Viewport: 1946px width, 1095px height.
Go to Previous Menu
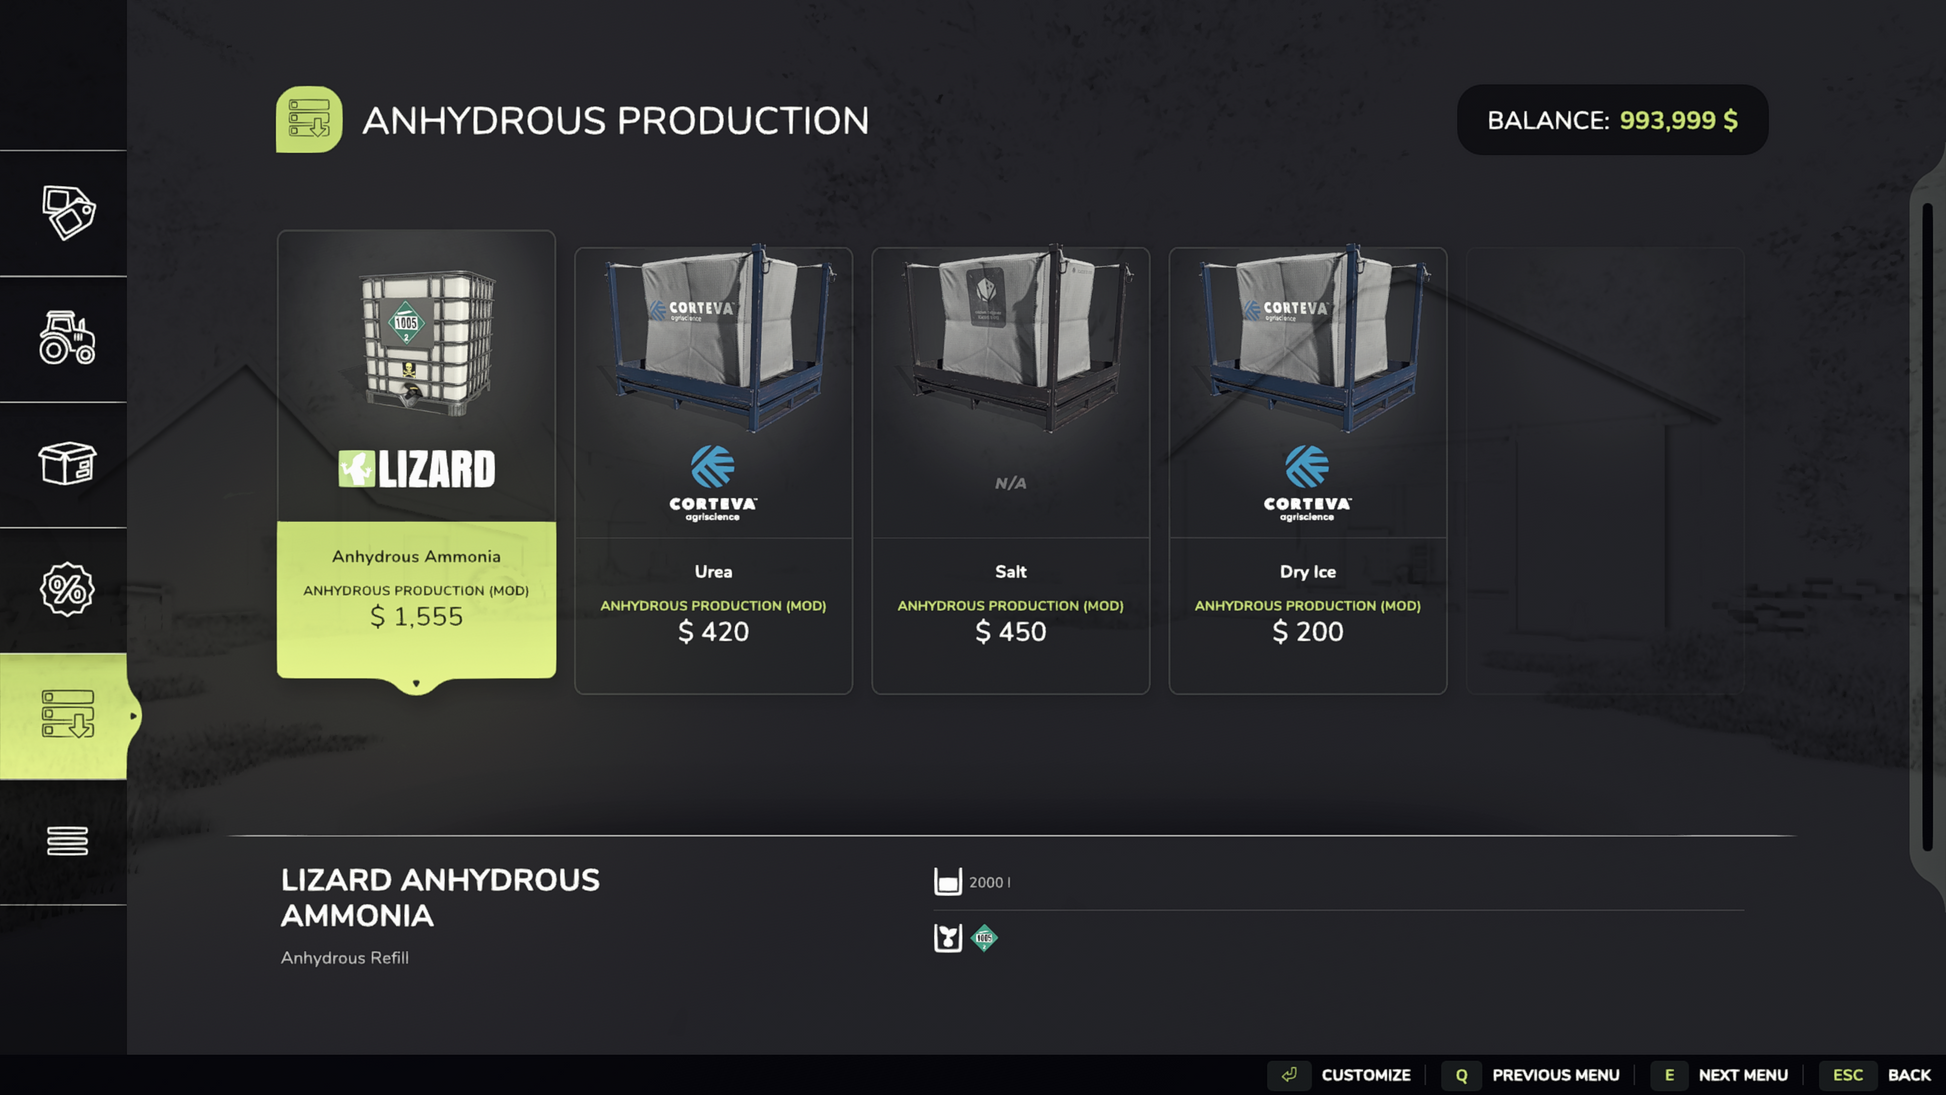coord(1554,1075)
